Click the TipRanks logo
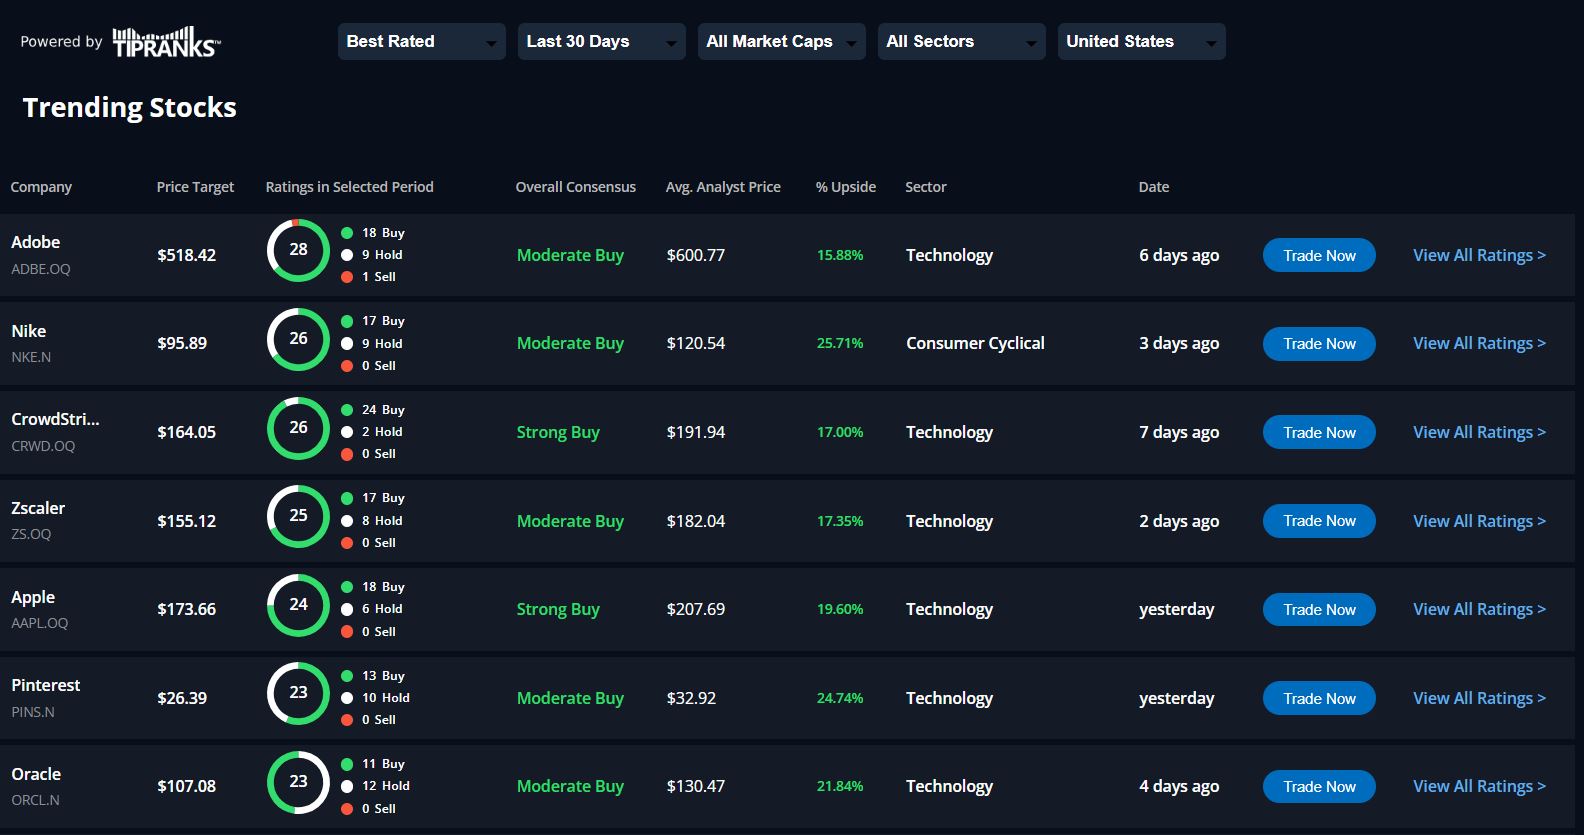The image size is (1584, 835). tap(166, 42)
